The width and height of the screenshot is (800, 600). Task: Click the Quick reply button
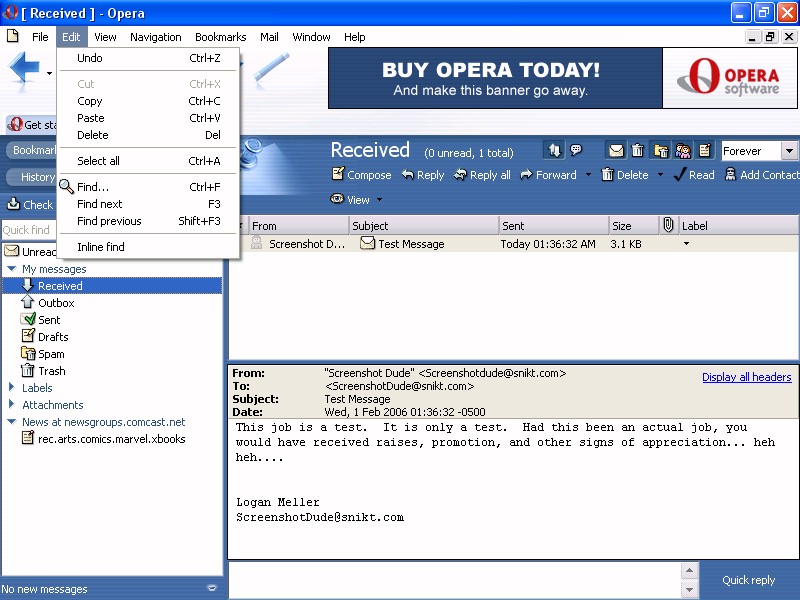(748, 580)
